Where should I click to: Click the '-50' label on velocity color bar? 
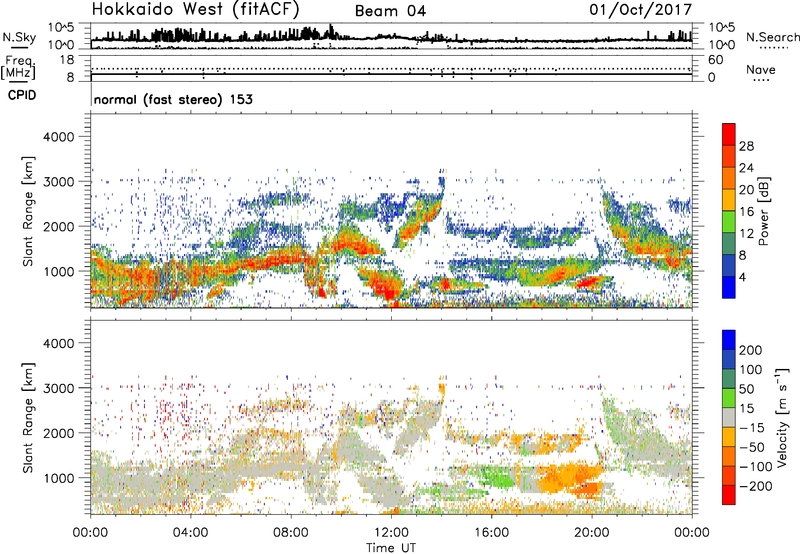coord(752,447)
